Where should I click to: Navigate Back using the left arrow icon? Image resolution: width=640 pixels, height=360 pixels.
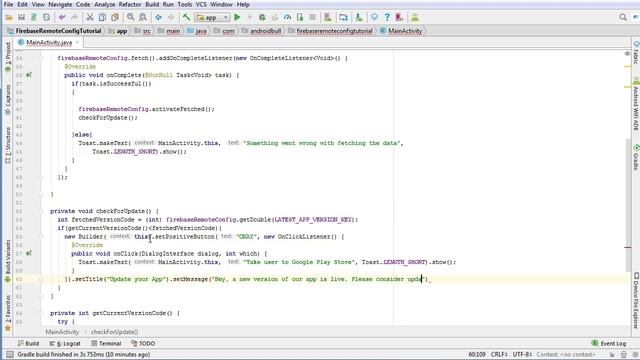click(158, 18)
